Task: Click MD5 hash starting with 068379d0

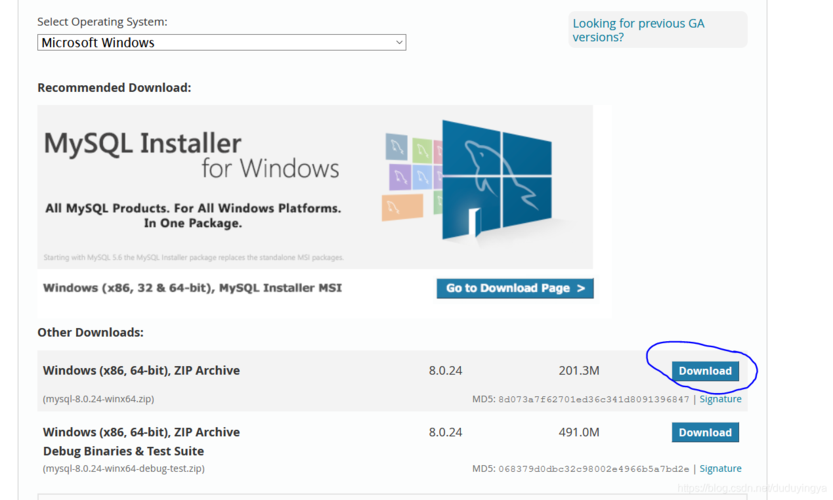Action: tap(593, 469)
